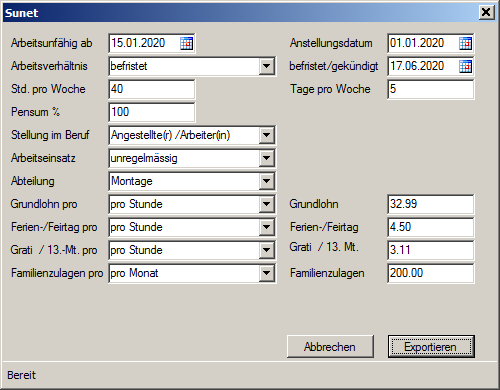This screenshot has height=390, width=500.
Task: Close the Sunet dialog window
Action: [x=486, y=12]
